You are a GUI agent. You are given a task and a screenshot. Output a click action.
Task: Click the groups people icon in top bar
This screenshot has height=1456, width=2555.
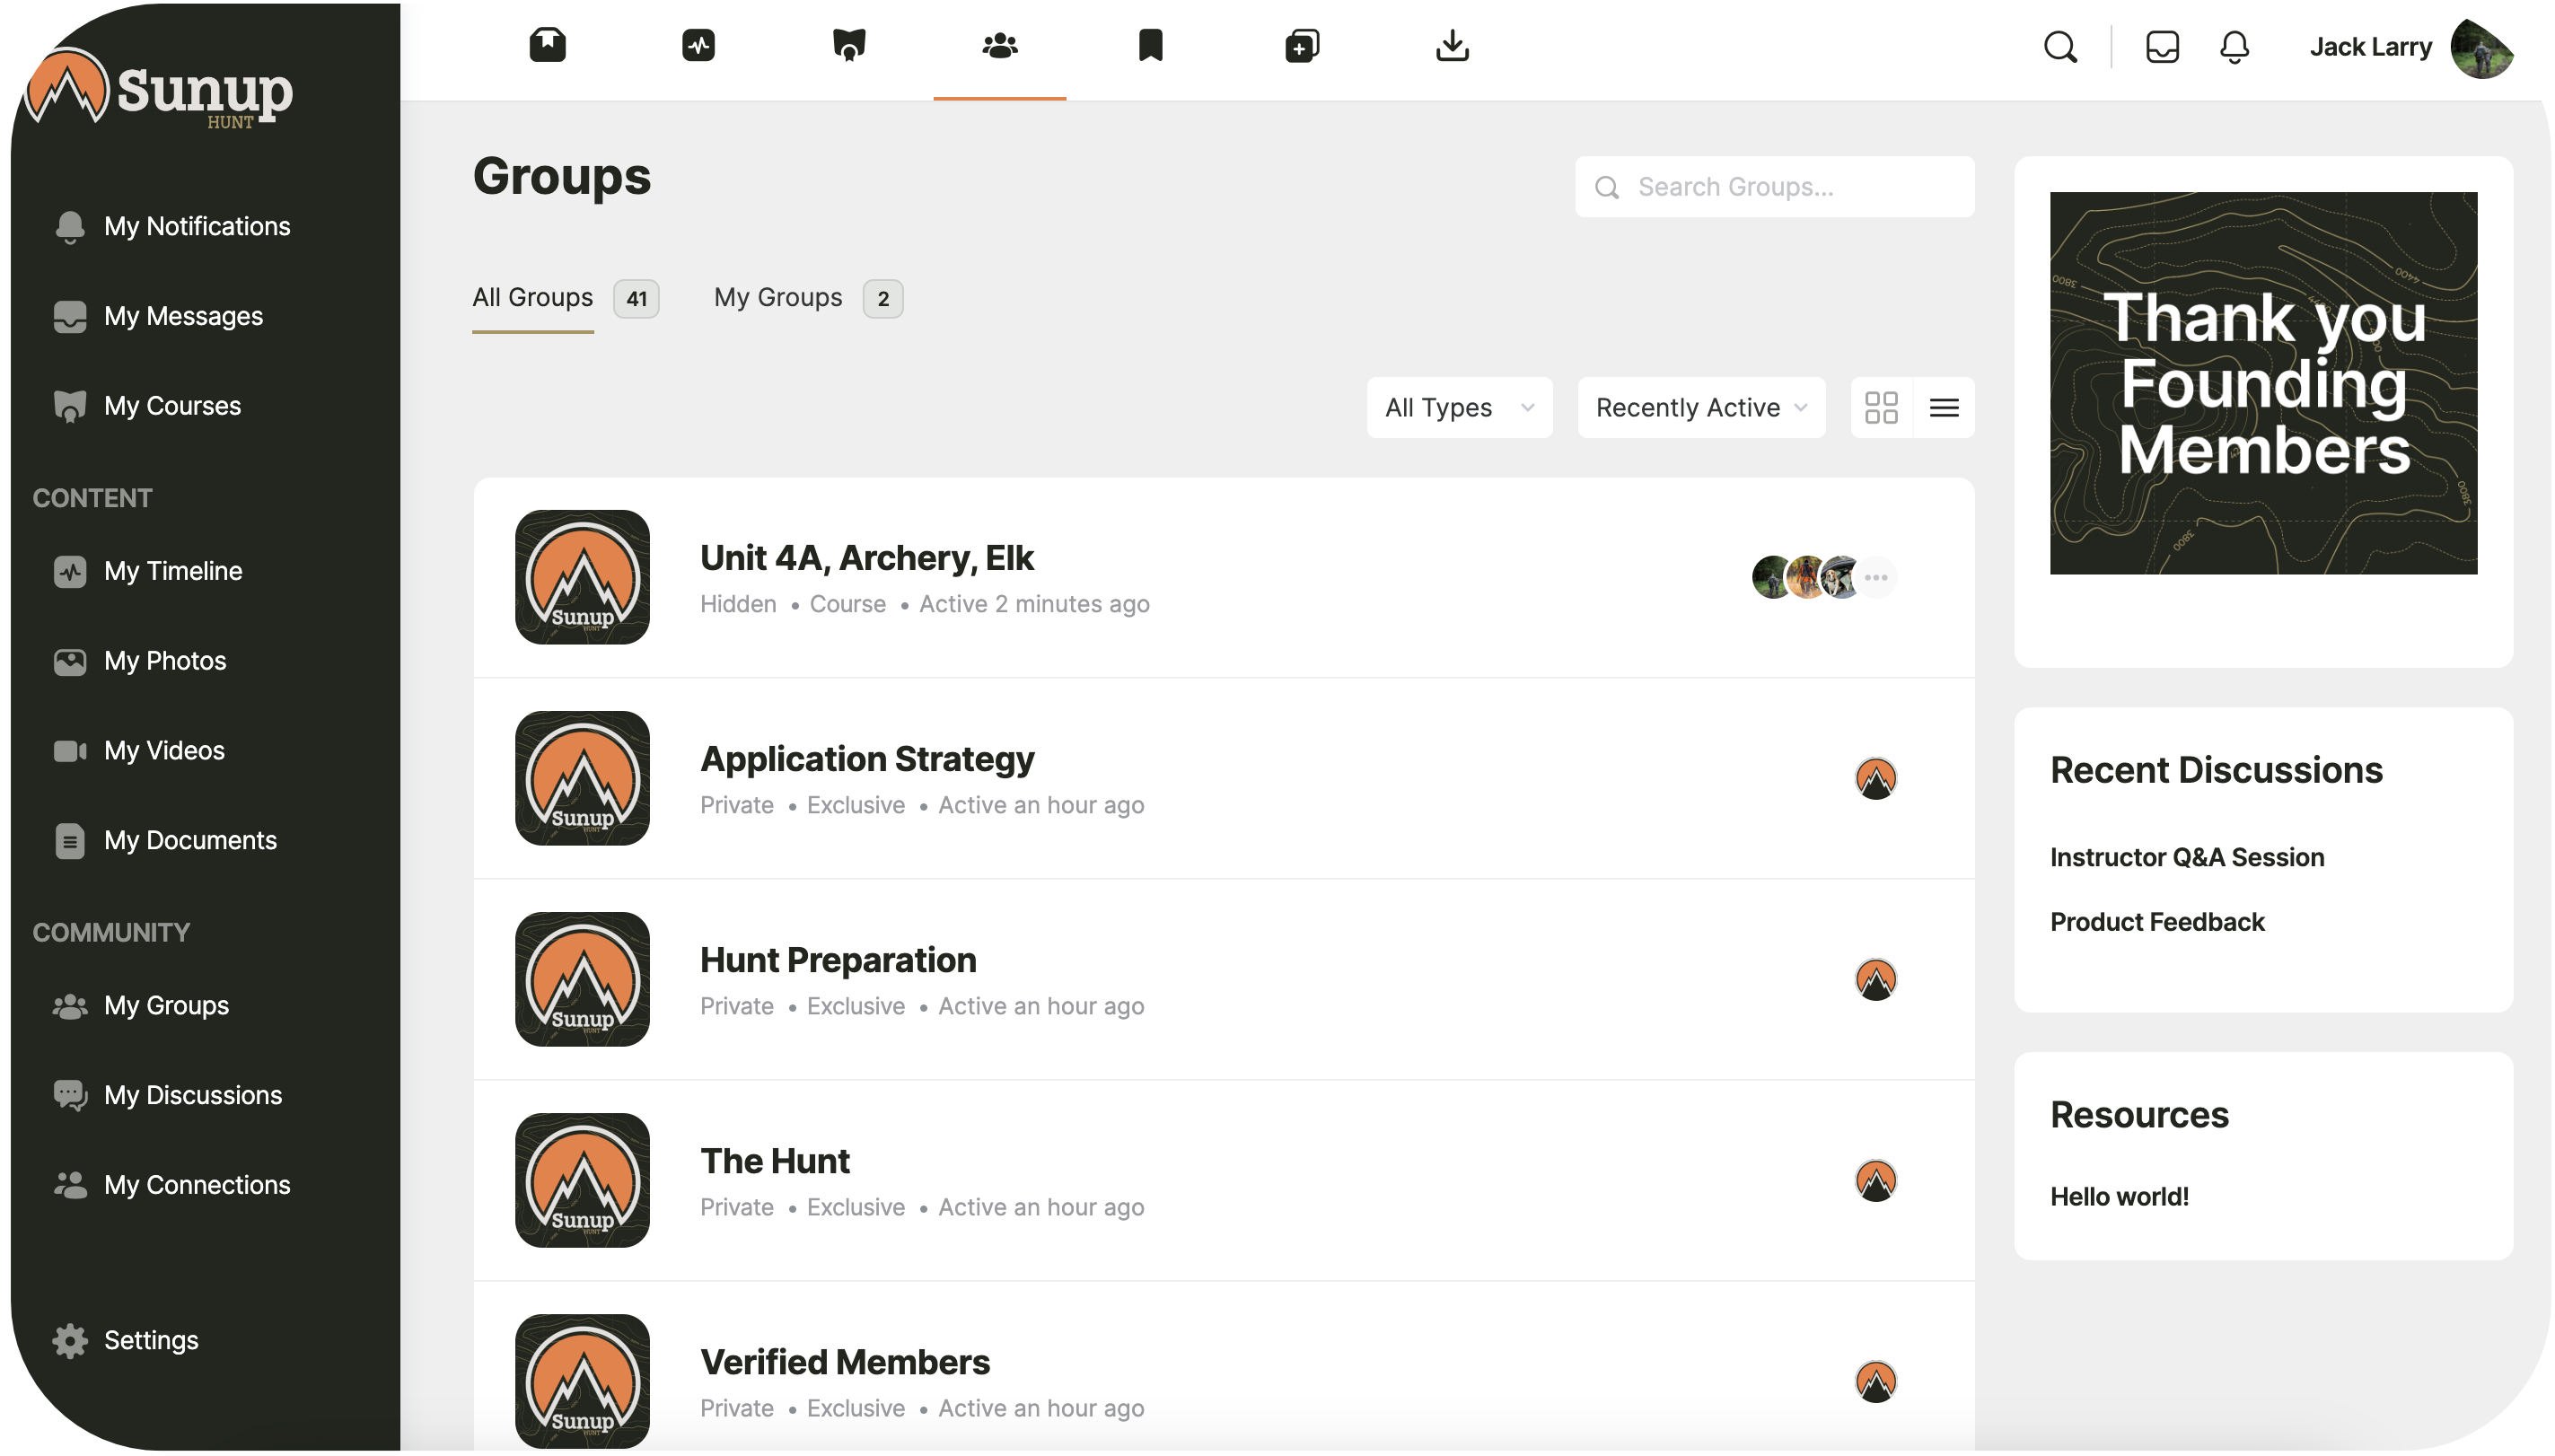coord(999,45)
